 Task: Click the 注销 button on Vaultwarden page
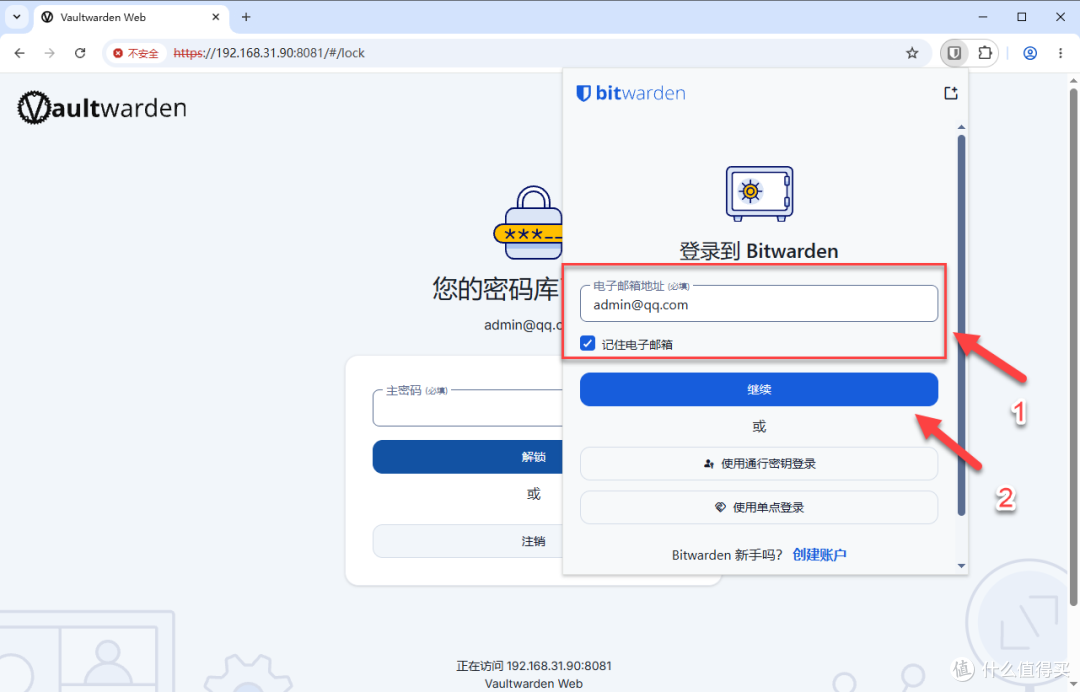468,541
